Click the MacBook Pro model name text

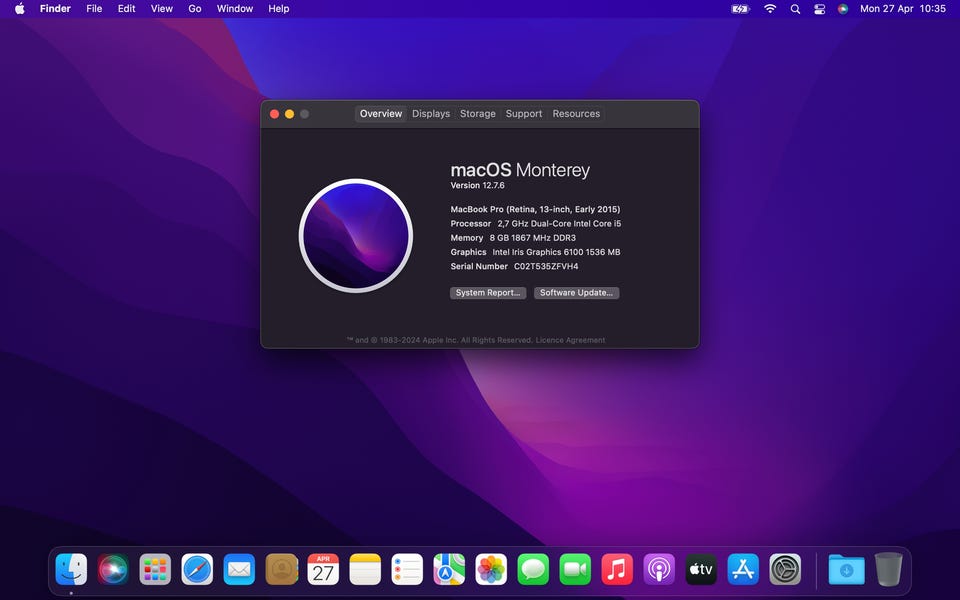[x=535, y=209]
